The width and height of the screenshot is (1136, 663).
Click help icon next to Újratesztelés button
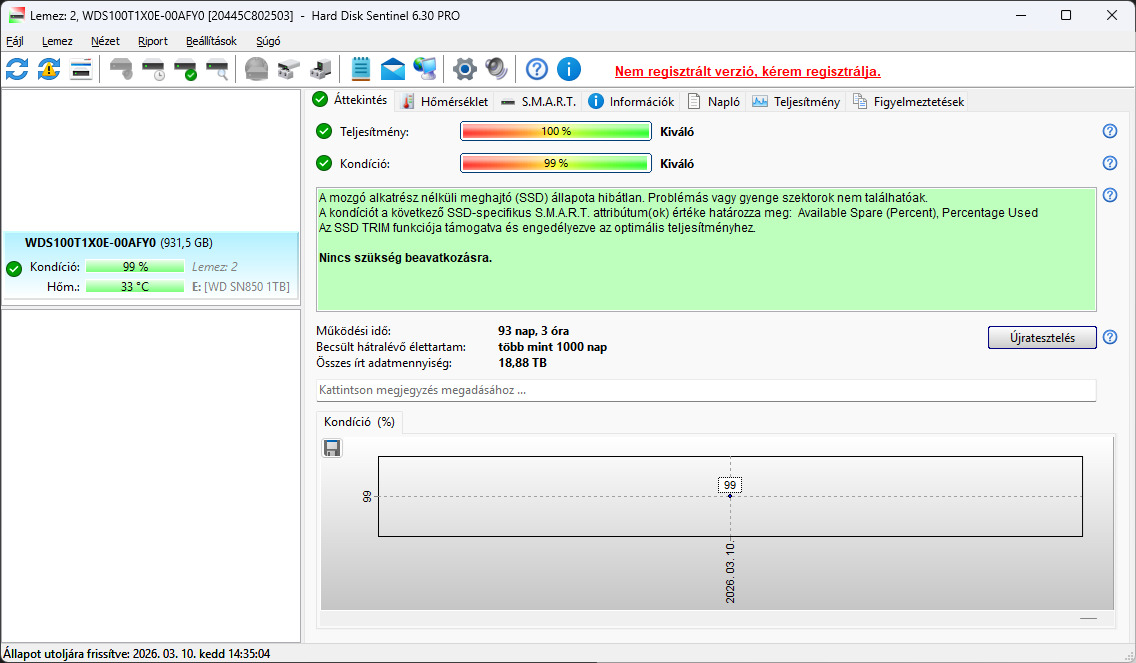coord(1110,337)
